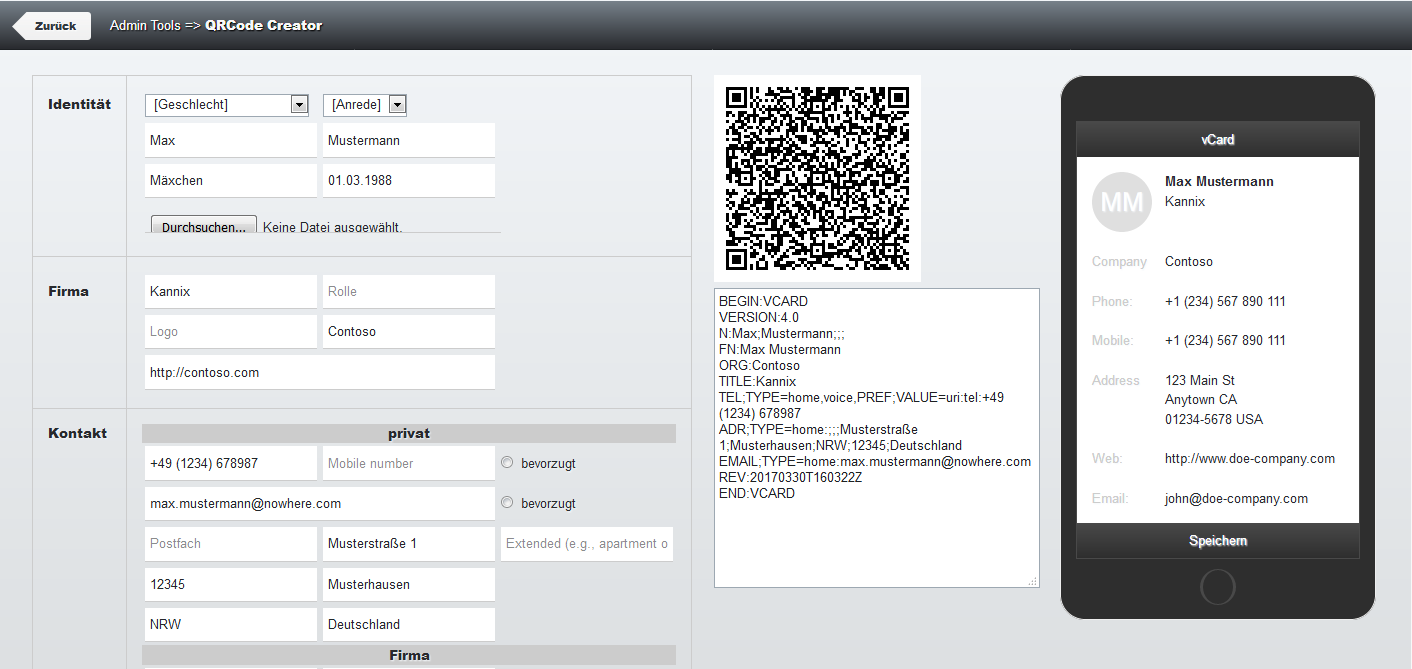Click the Firma header bar below the Deutschland field
This screenshot has height=669, width=1412.
[x=409, y=656]
